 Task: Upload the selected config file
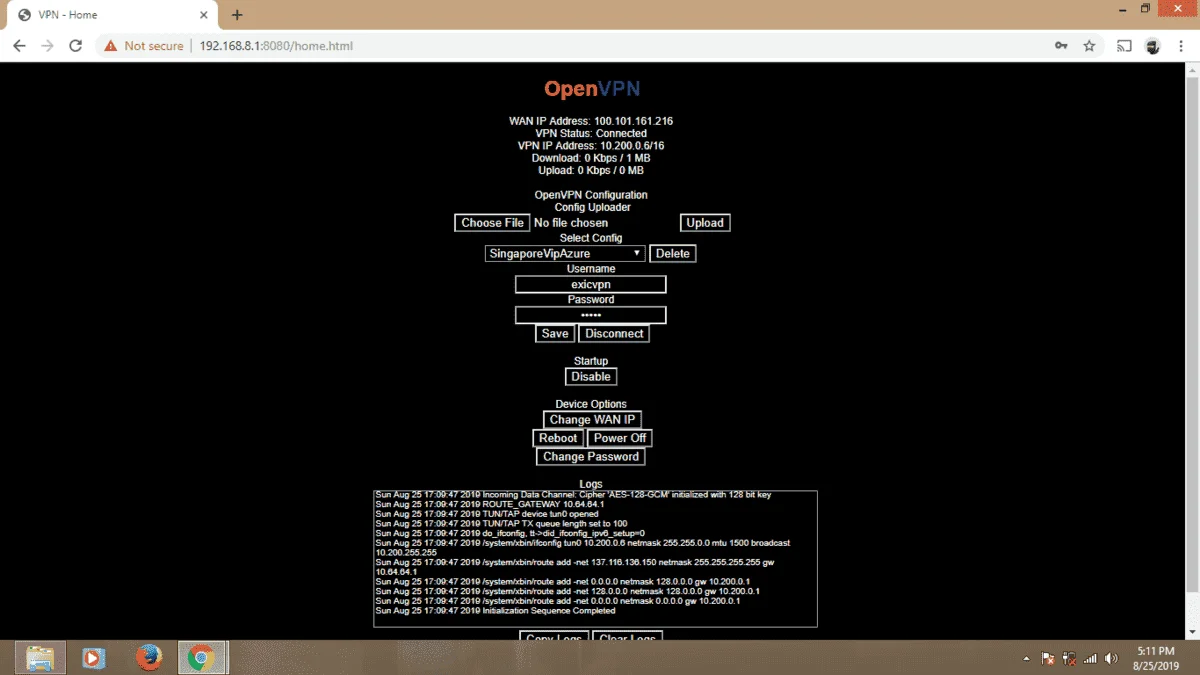tap(705, 223)
